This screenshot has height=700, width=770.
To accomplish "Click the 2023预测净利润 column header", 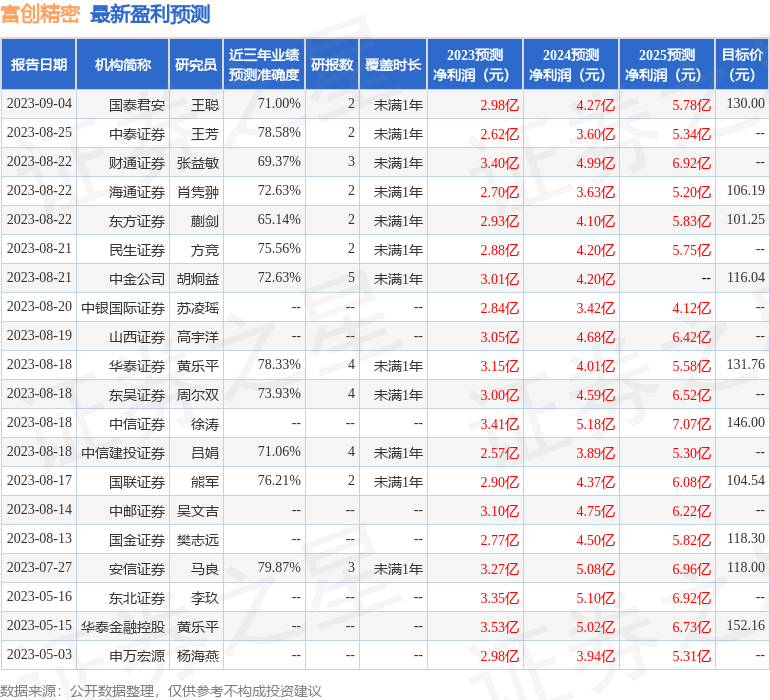I will point(475,64).
